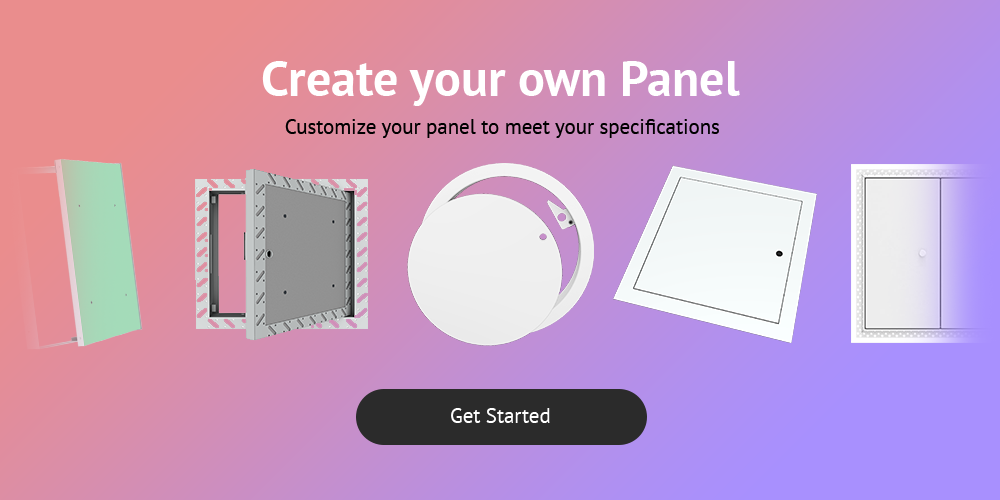Viewport: 1000px width, 500px height.
Task: Click the "Customize your panel" subtitle text
Action: coord(502,127)
